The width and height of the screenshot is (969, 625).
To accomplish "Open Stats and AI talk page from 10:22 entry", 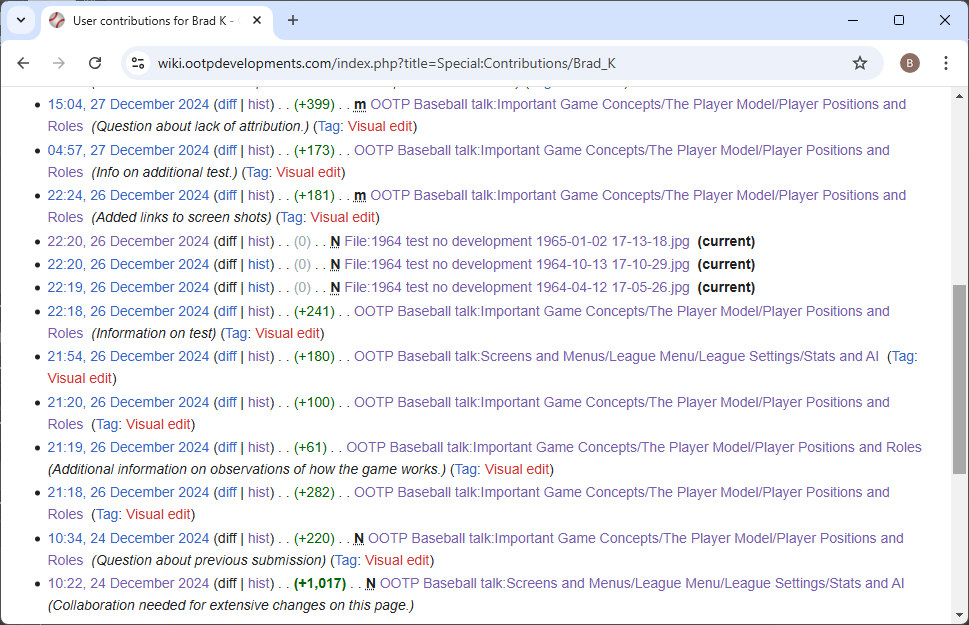I will [x=641, y=584].
